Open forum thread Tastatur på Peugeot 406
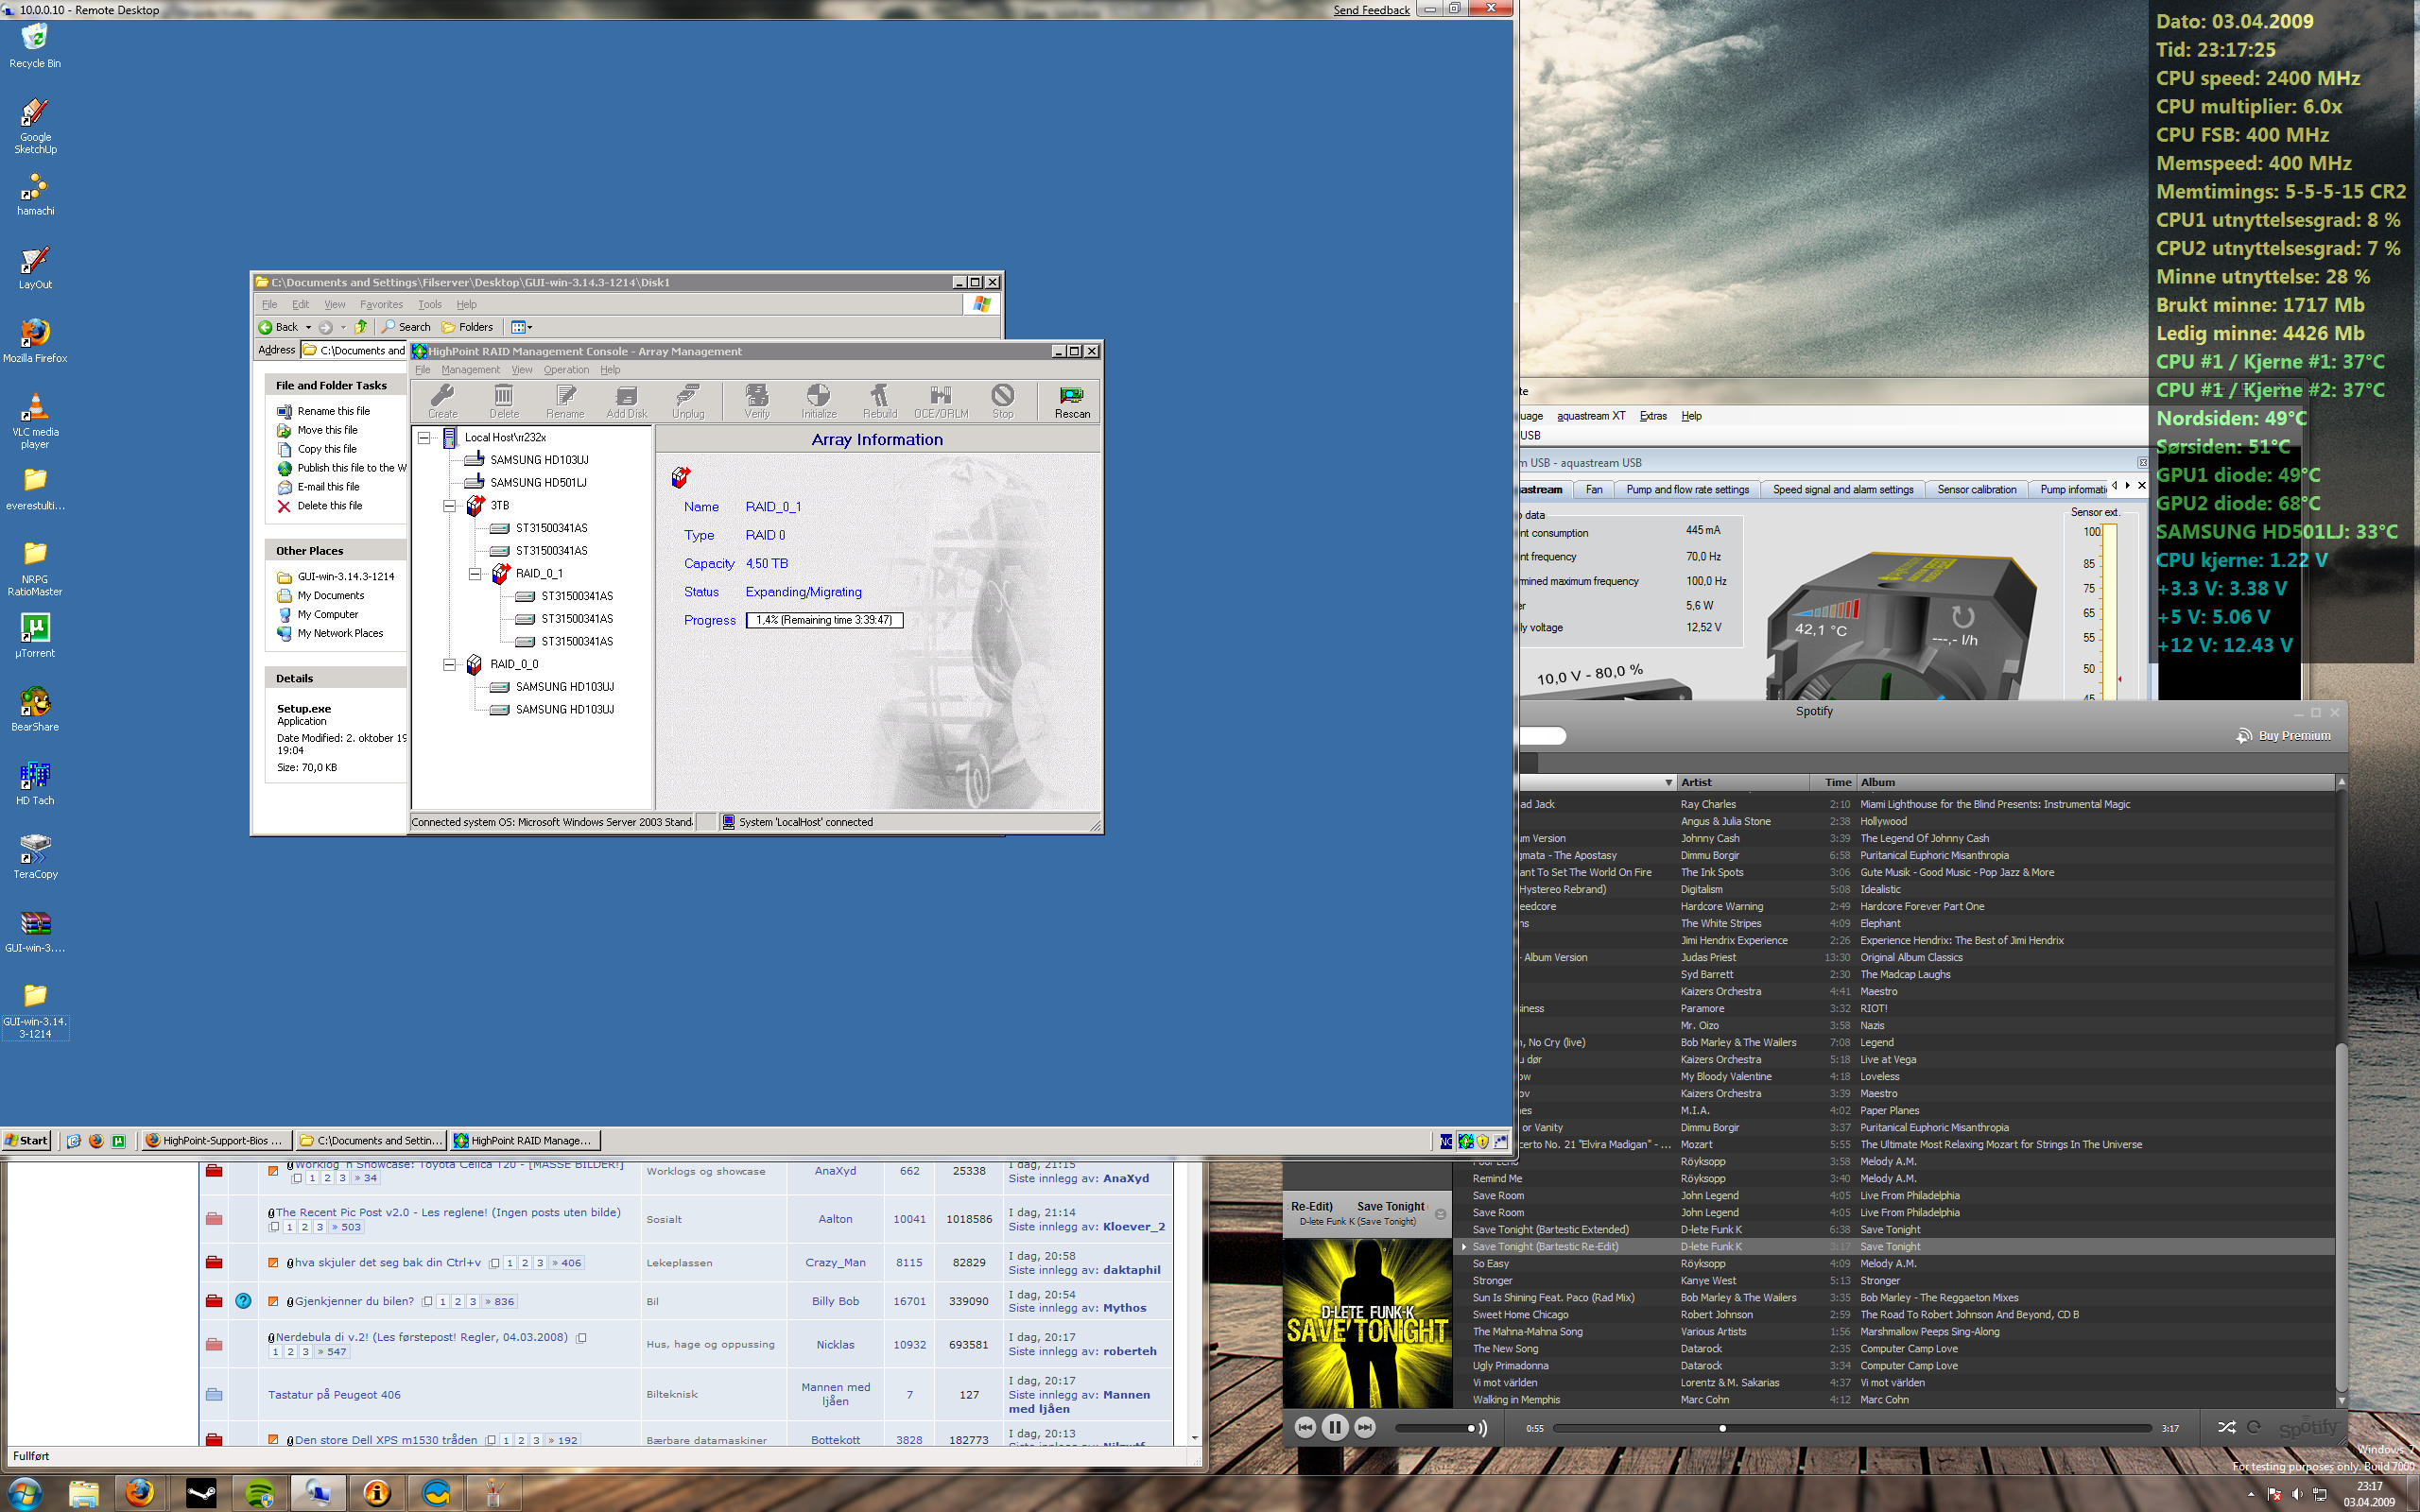Screen dimensions: 2420x1512 click(x=334, y=1394)
